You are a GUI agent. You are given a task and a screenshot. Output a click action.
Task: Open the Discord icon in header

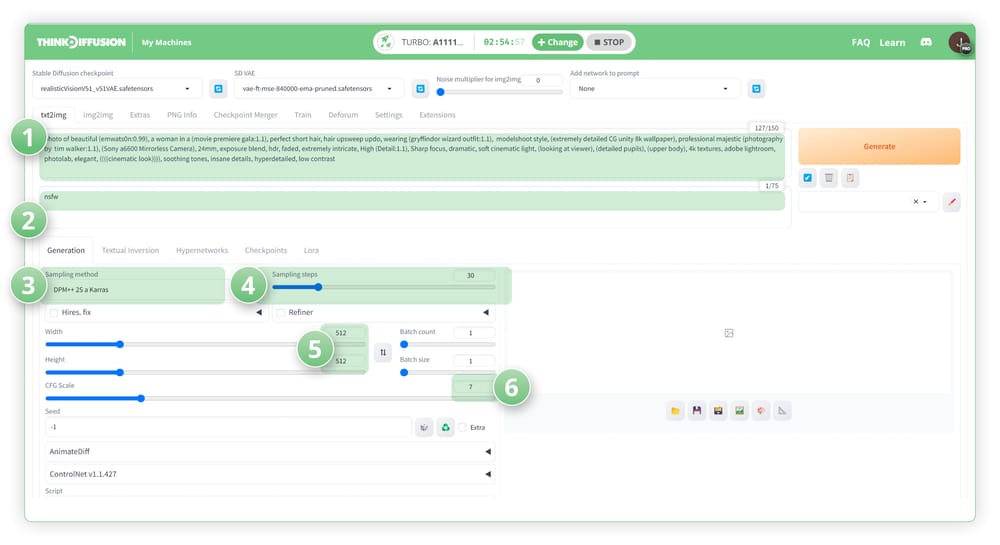pyautogui.click(x=926, y=42)
